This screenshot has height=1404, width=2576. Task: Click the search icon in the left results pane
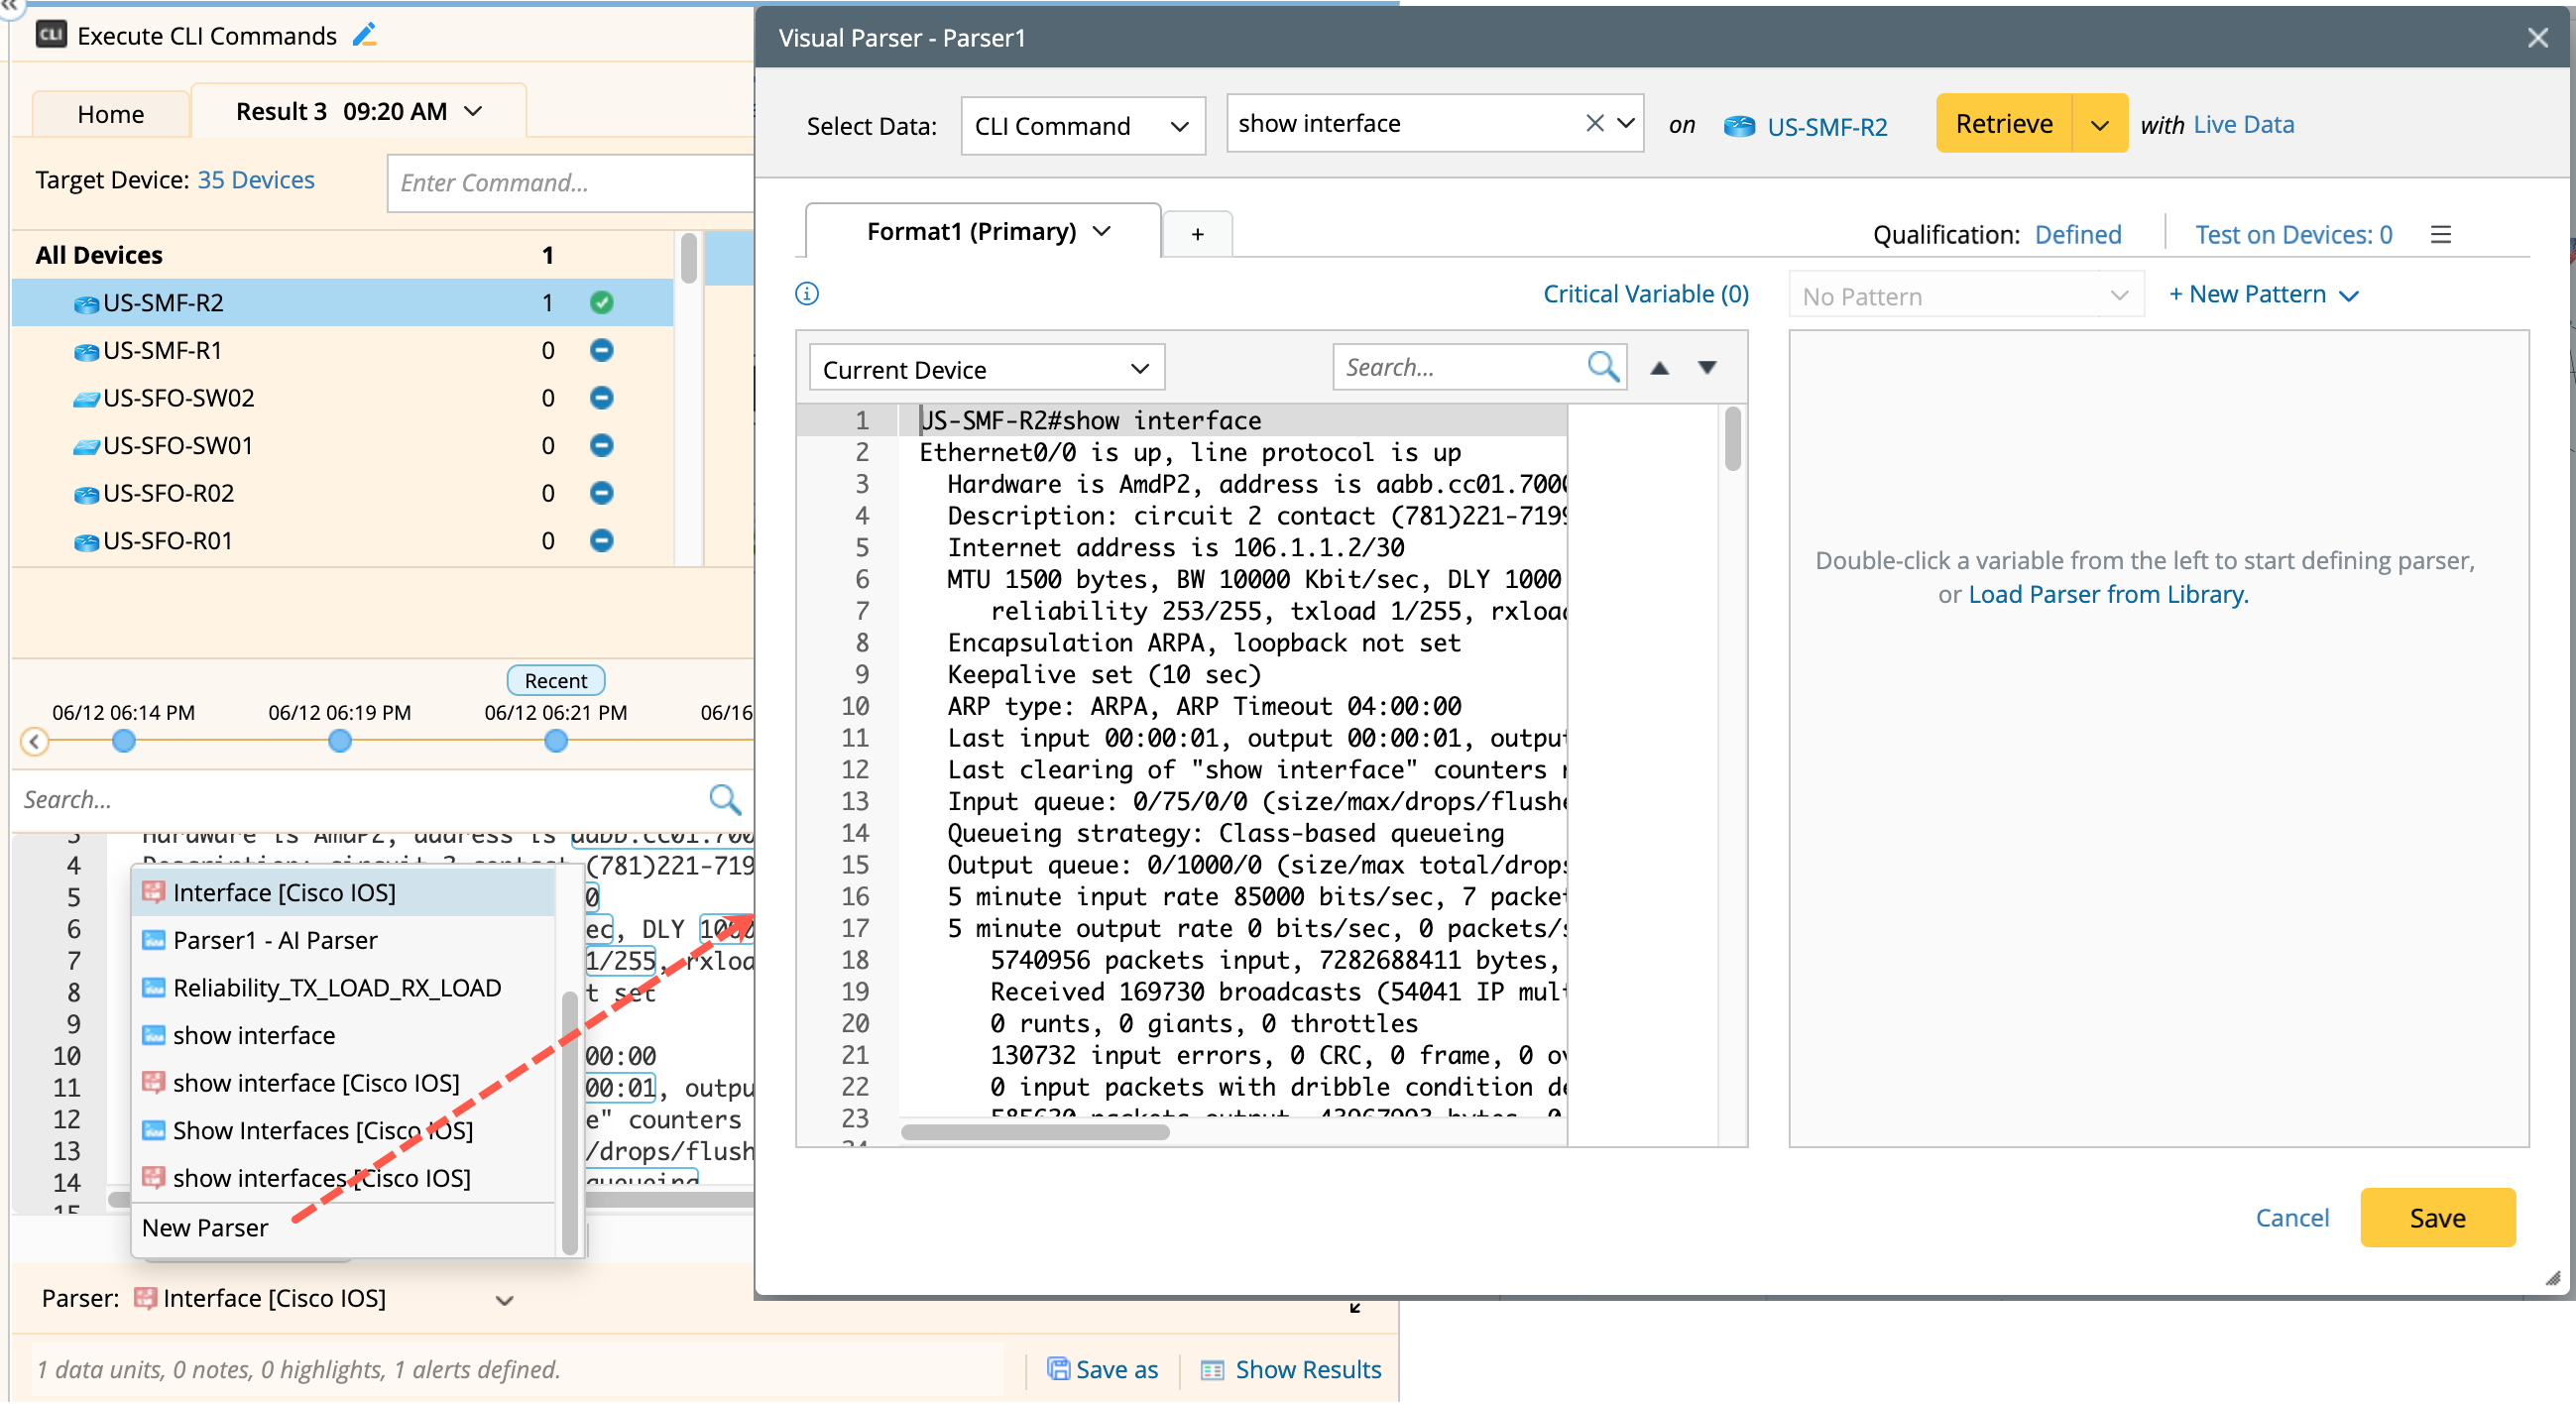click(x=724, y=799)
